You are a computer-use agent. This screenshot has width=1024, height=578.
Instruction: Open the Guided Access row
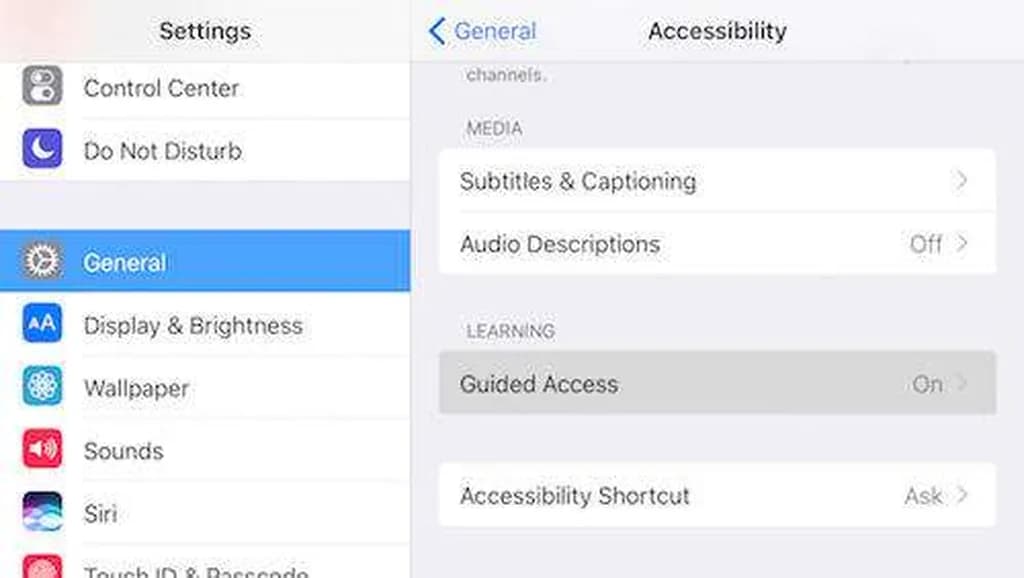point(539,384)
